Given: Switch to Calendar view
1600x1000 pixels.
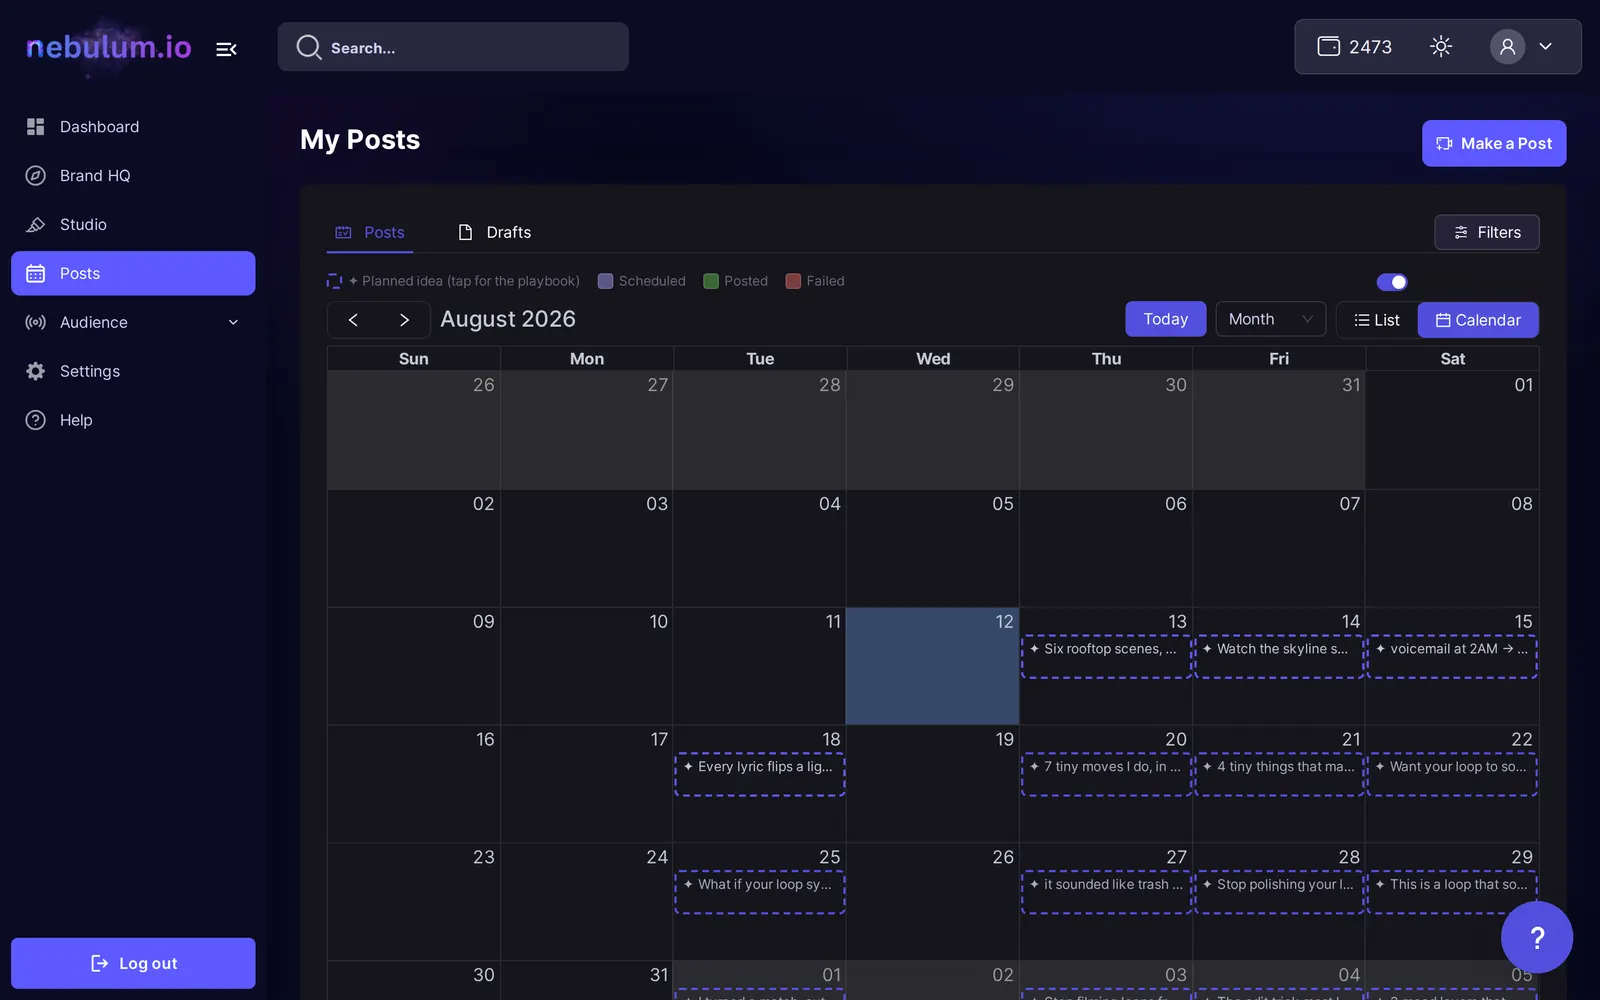Looking at the screenshot, I should [x=1478, y=320].
